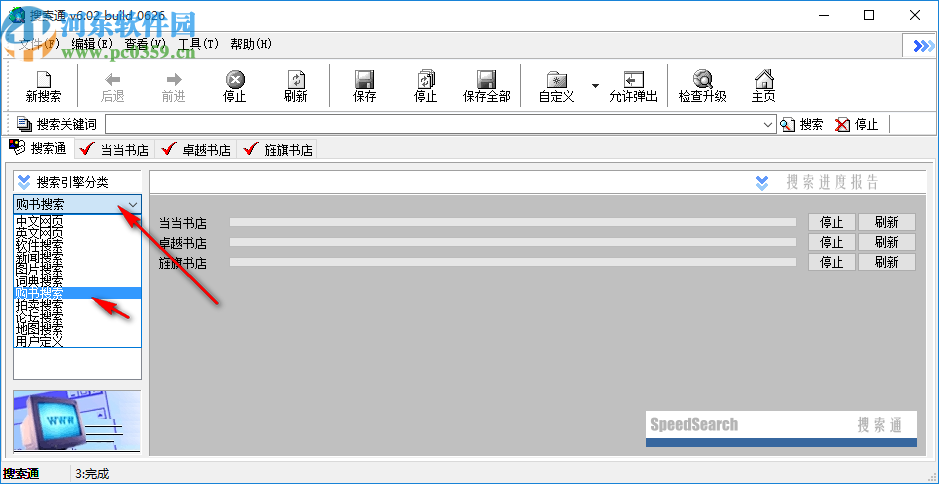Screen dimensions: 939x484
Task: Click the 搜索 button beside keyword field
Action: pos(802,125)
